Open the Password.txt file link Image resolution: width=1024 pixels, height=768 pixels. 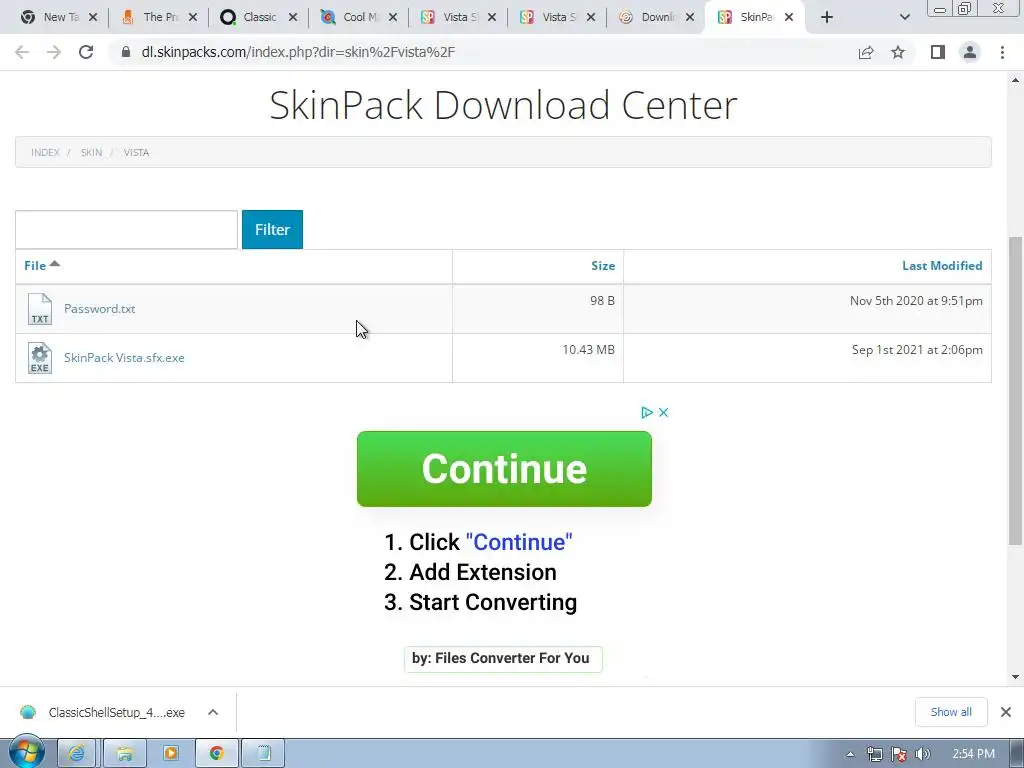click(99, 309)
